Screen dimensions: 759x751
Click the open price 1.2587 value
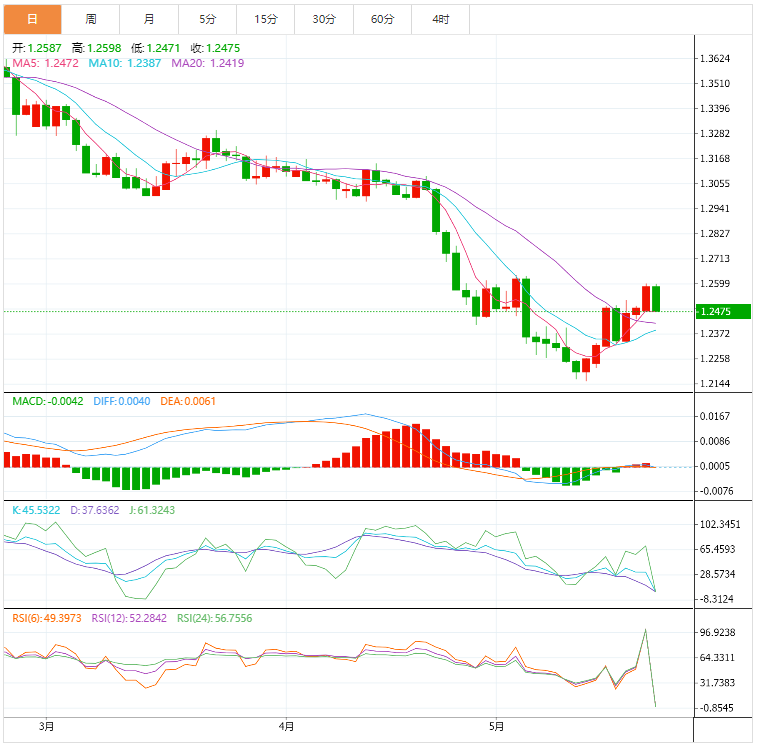click(45, 48)
